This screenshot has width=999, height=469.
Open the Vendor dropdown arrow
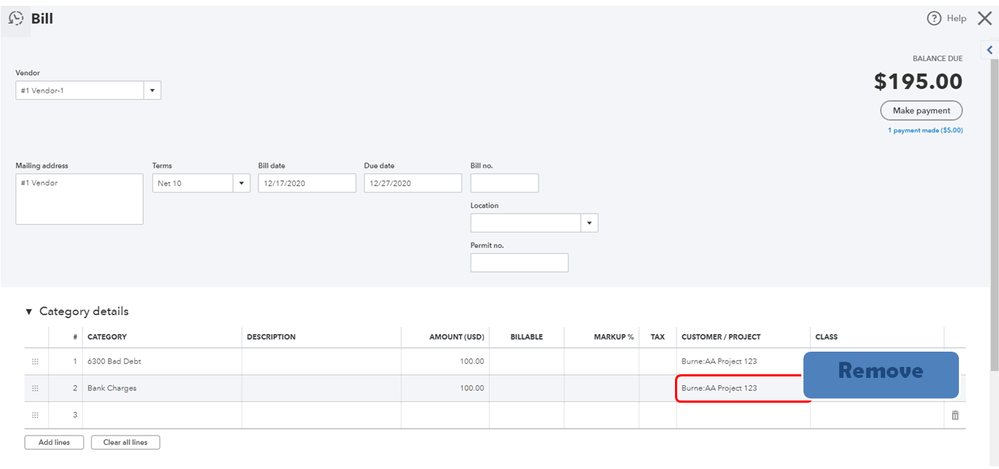(152, 90)
